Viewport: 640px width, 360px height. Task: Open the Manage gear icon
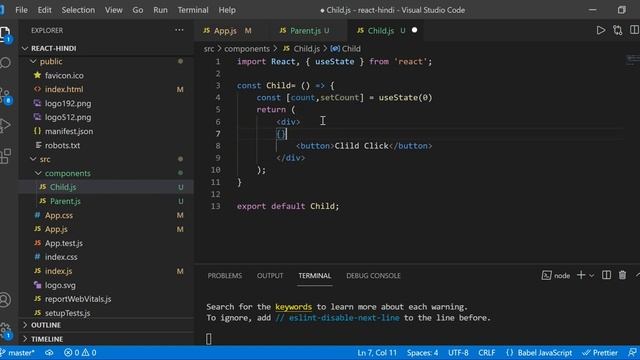(x=5, y=330)
